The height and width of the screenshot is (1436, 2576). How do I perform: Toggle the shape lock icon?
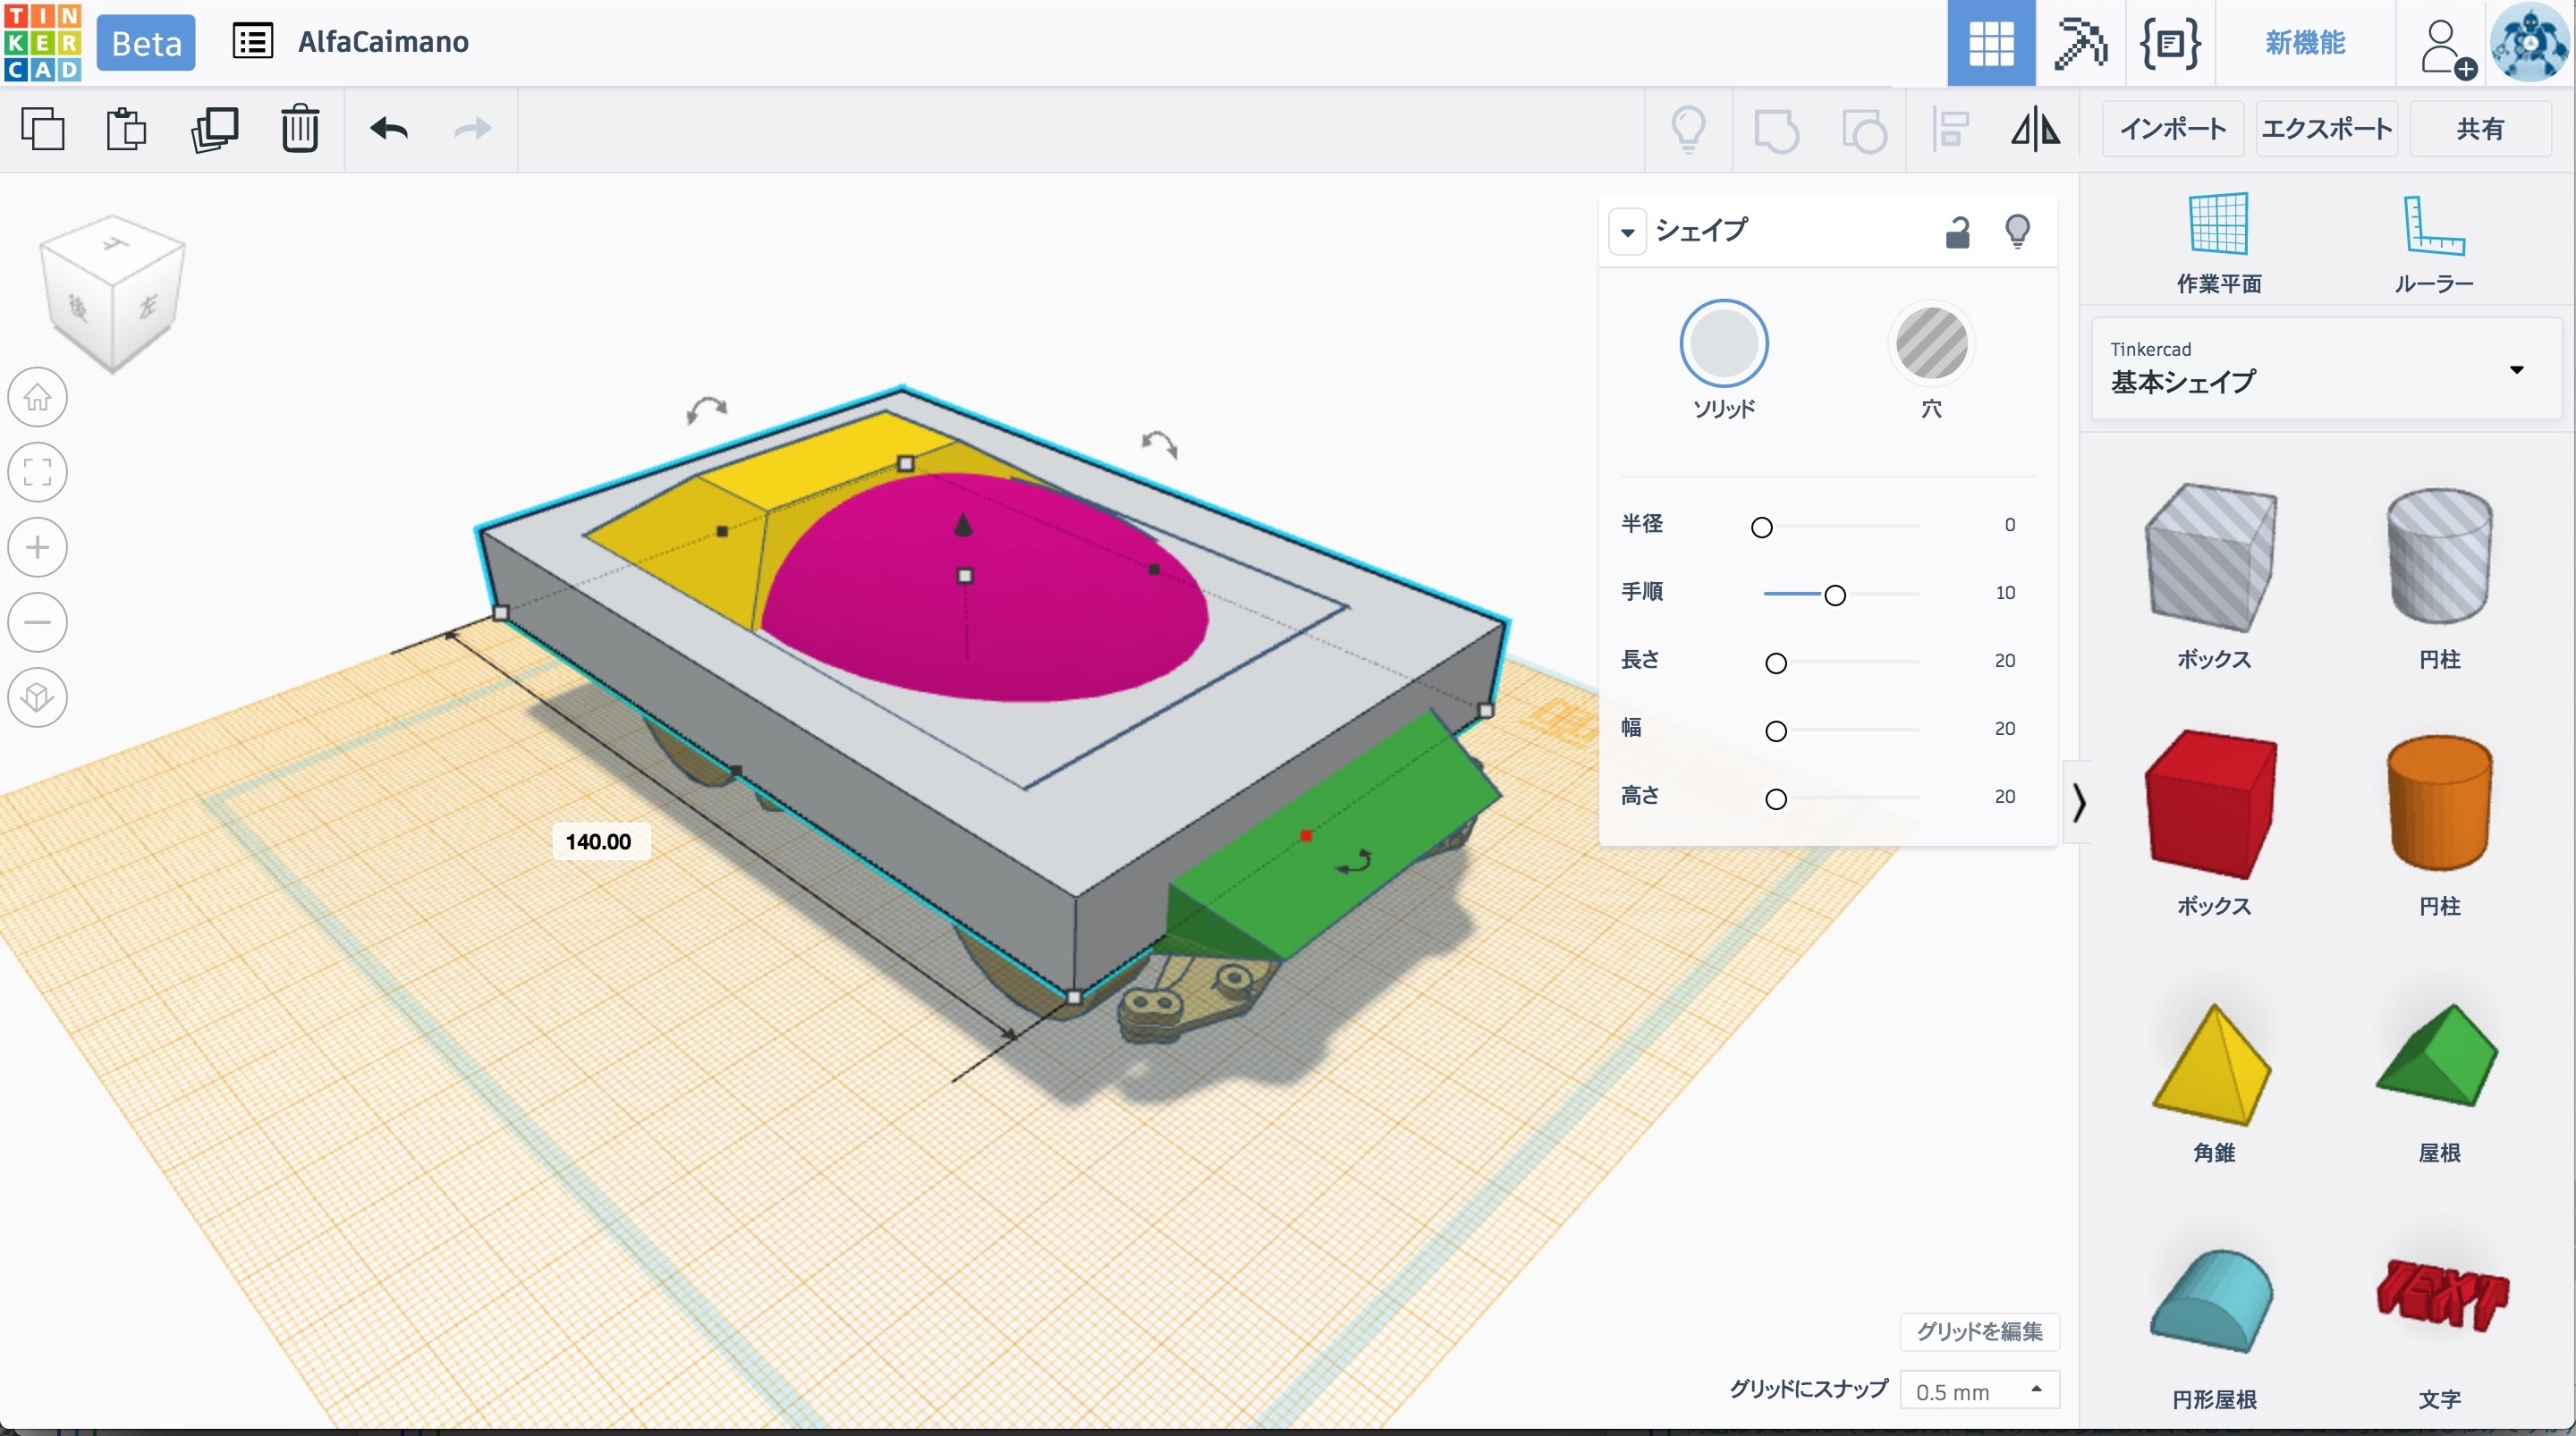click(x=1957, y=232)
